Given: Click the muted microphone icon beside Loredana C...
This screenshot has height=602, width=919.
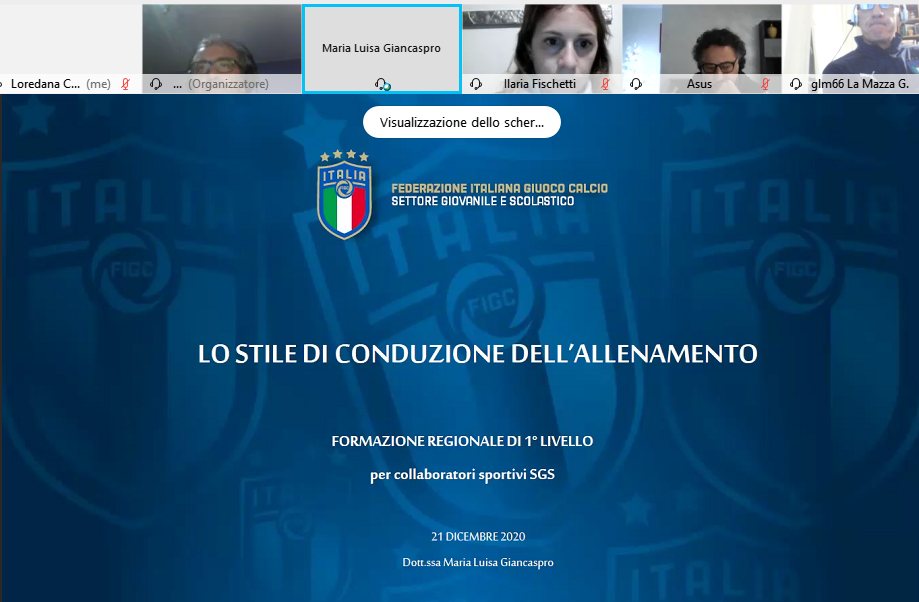Looking at the screenshot, I should [x=125, y=84].
